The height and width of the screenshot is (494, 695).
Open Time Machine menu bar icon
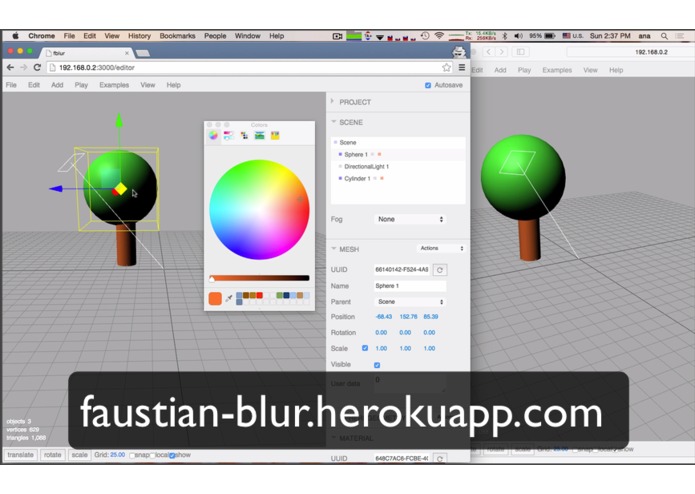click(425, 36)
